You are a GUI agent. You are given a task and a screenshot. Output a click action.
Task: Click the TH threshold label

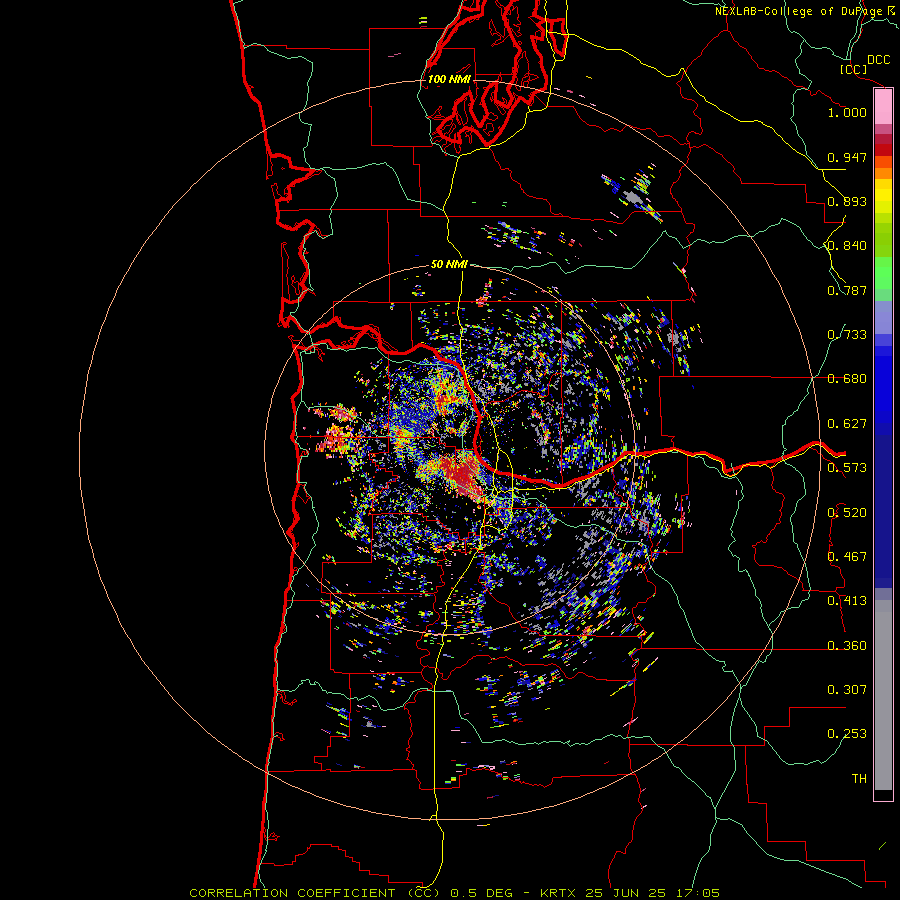click(859, 779)
